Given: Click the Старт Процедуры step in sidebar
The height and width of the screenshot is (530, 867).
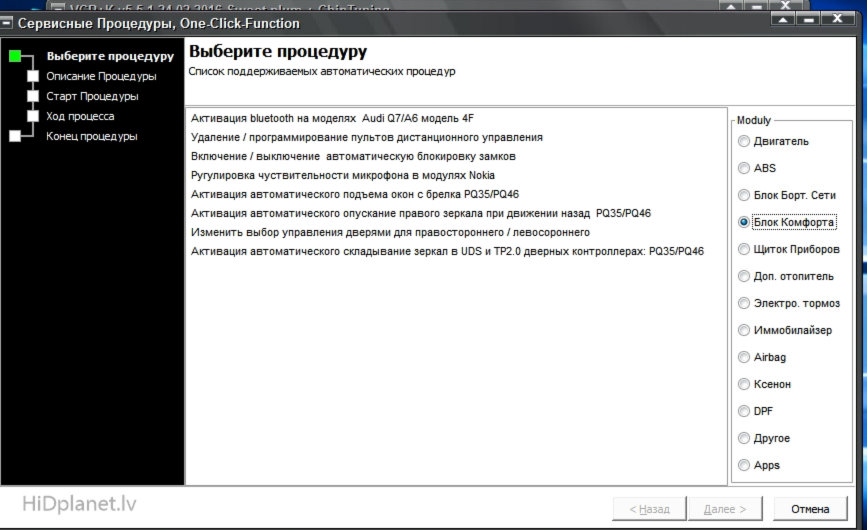Looking at the screenshot, I should point(92,96).
